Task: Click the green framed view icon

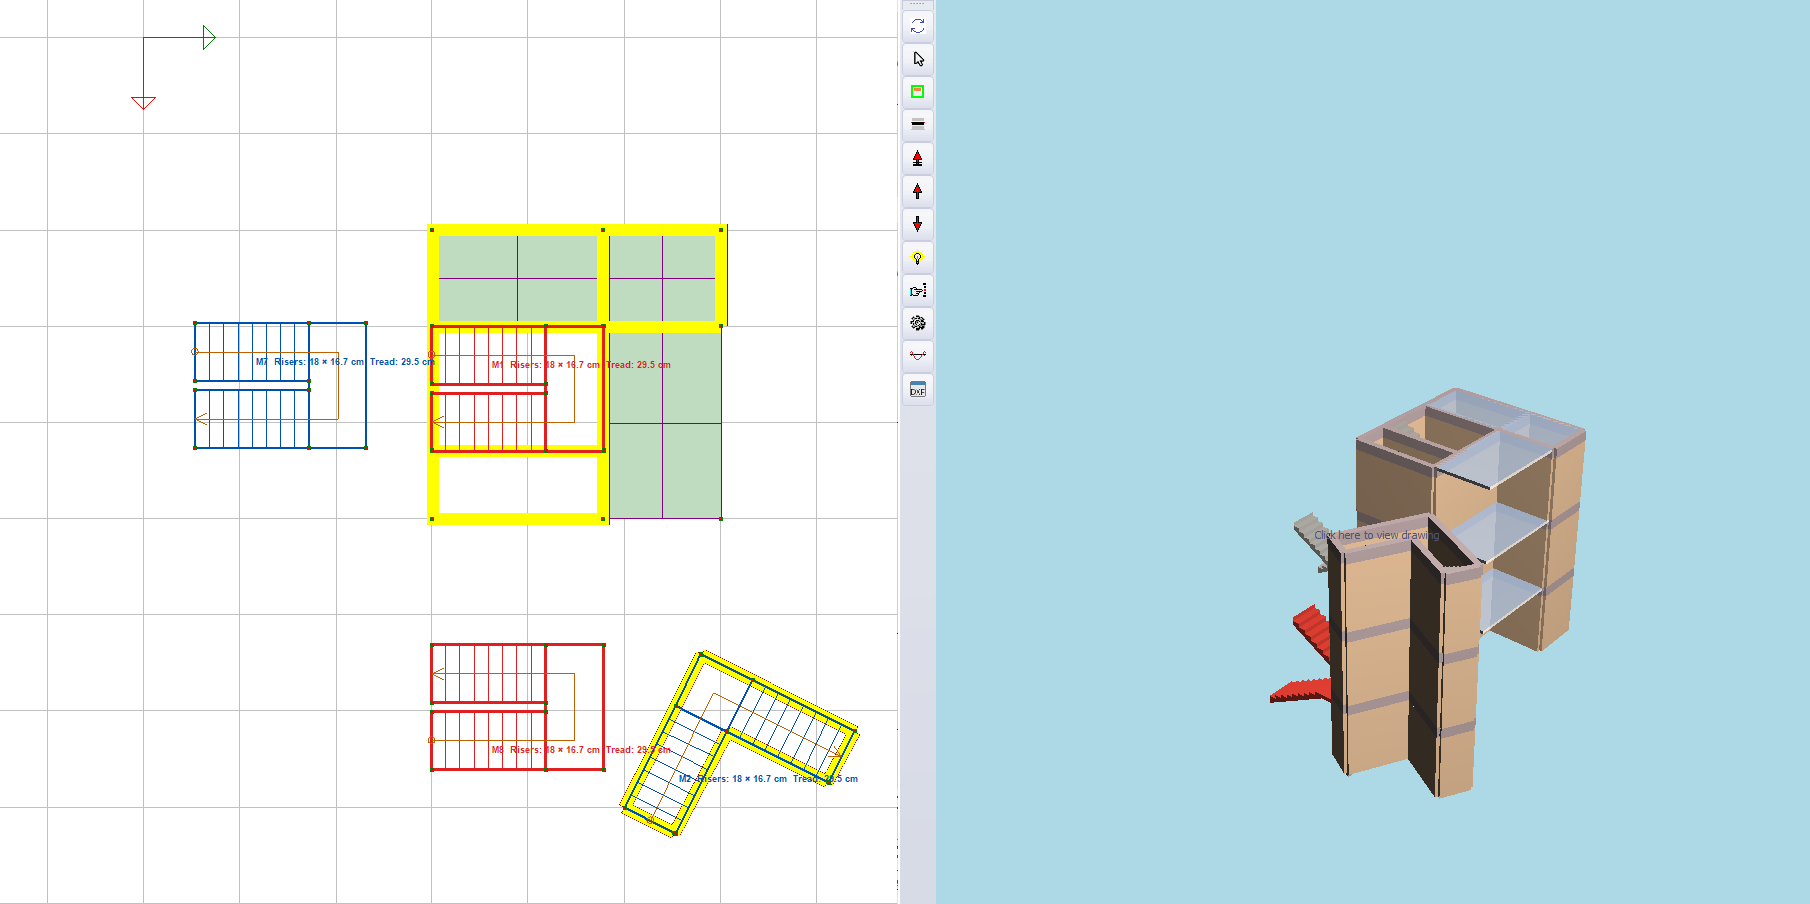Action: [x=917, y=92]
